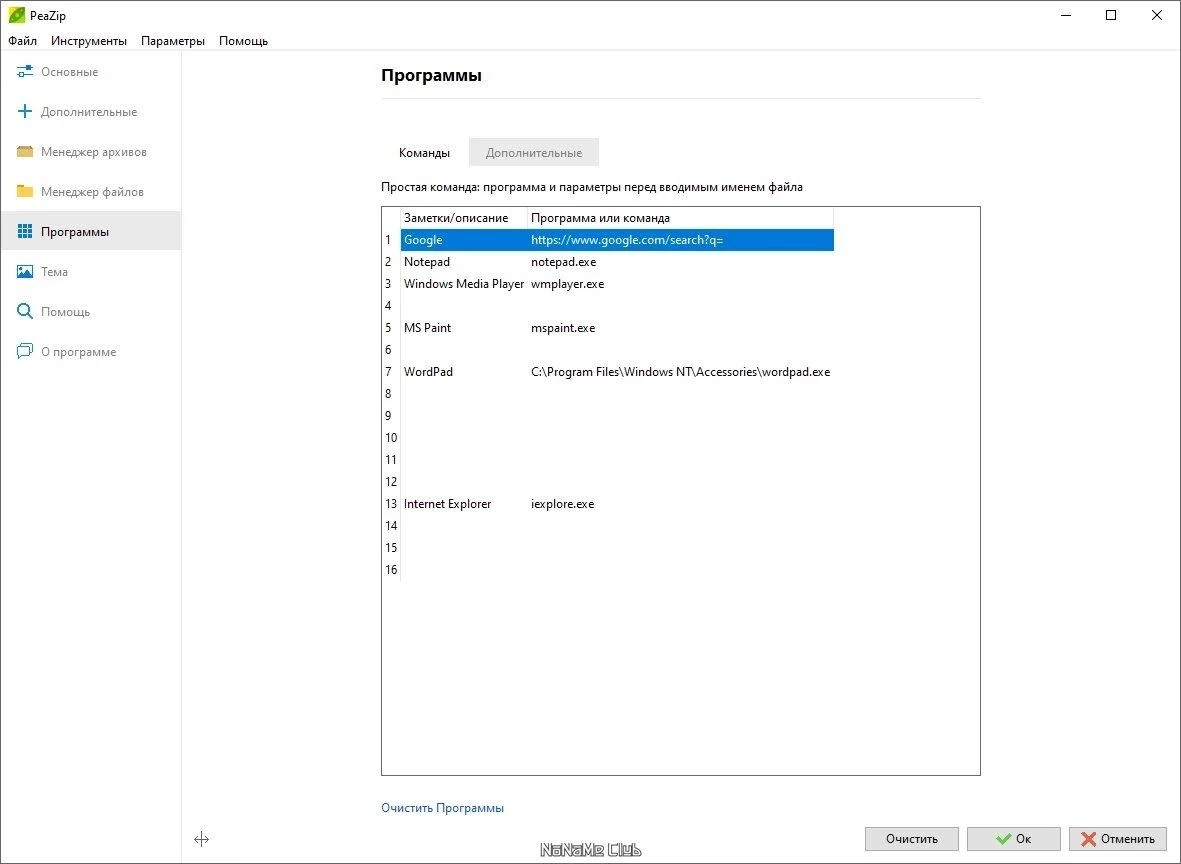Select the Google row description cell
This screenshot has height=864, width=1181.
point(464,240)
